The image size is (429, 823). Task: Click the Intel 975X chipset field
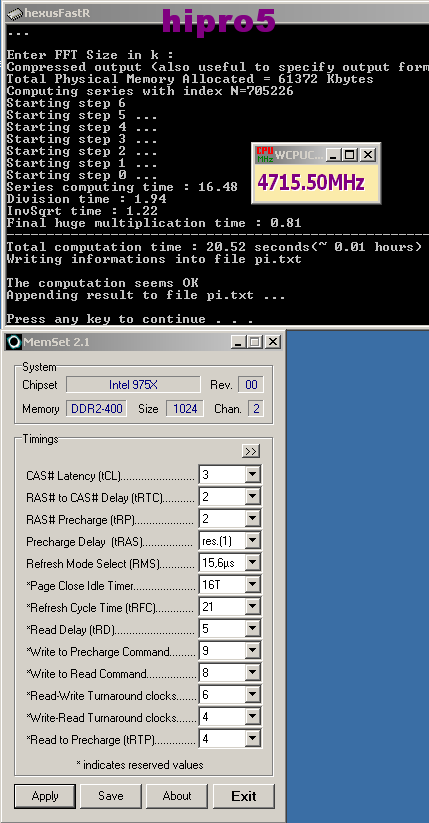coord(133,385)
